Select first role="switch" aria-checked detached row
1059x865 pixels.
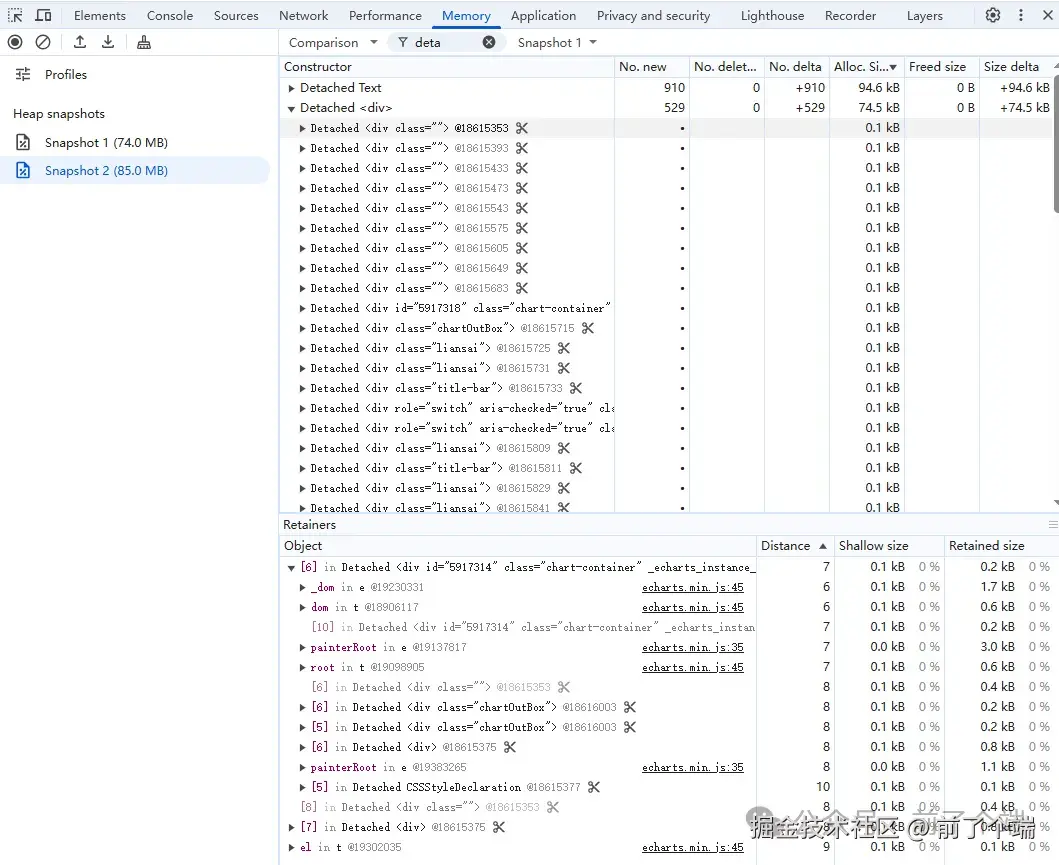665,409
